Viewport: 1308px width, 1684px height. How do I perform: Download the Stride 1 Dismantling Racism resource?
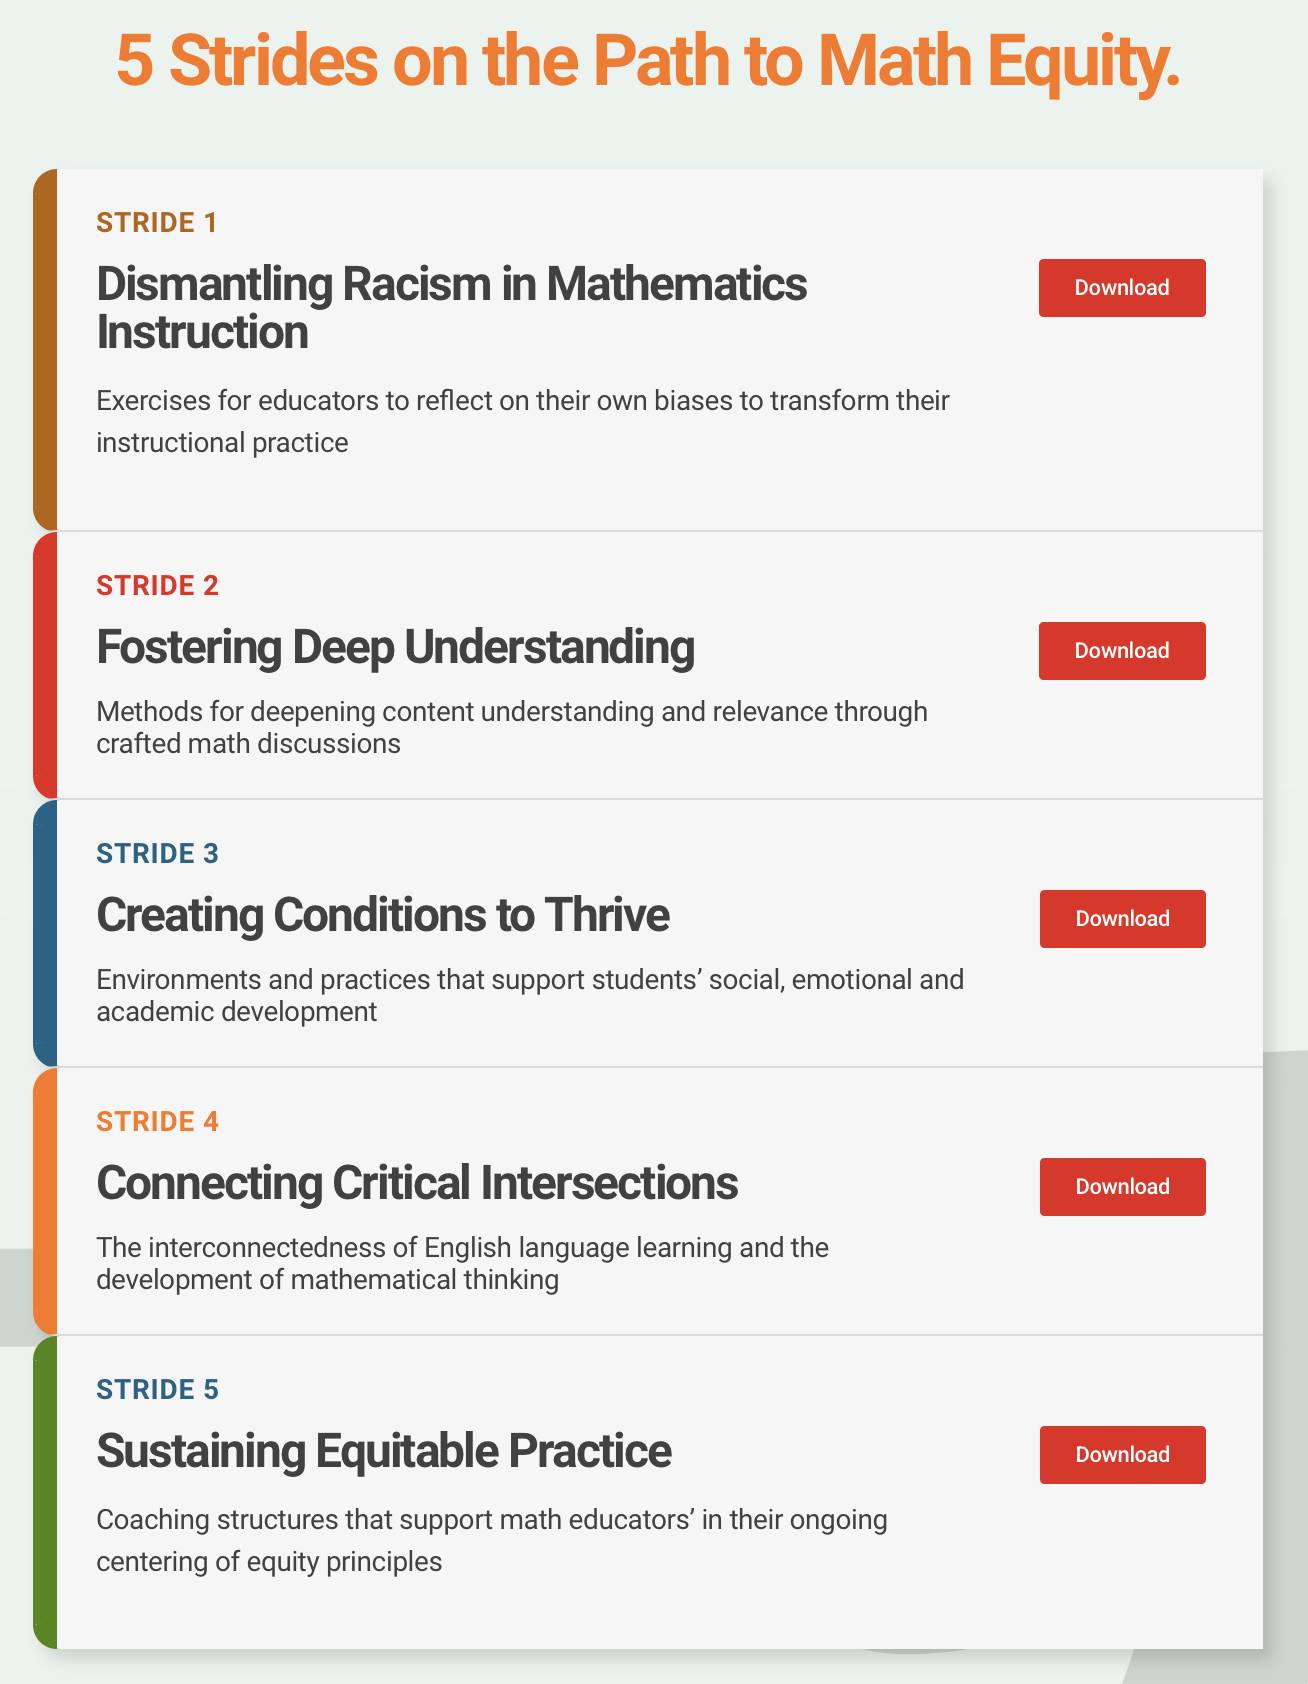coord(1122,288)
